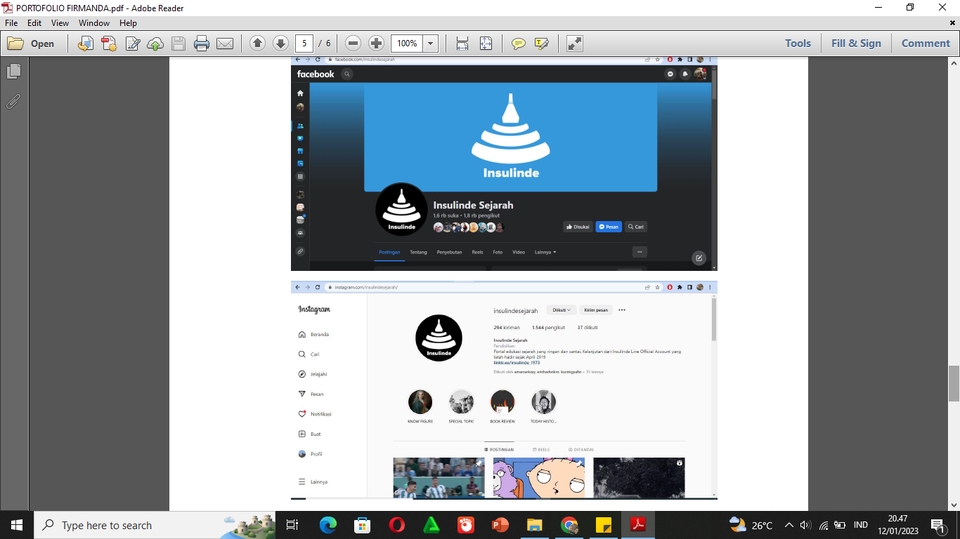Click the Create PDF online icon
This screenshot has height=539, width=960.
pyautogui.click(x=86, y=43)
